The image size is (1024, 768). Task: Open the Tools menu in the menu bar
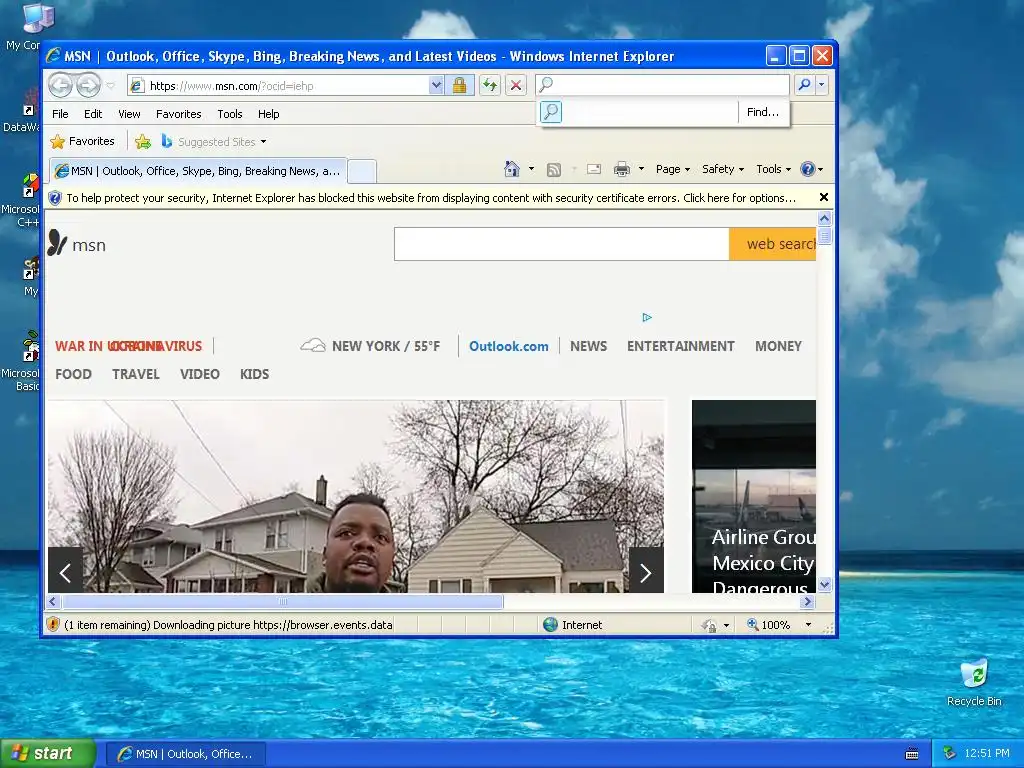click(x=230, y=114)
